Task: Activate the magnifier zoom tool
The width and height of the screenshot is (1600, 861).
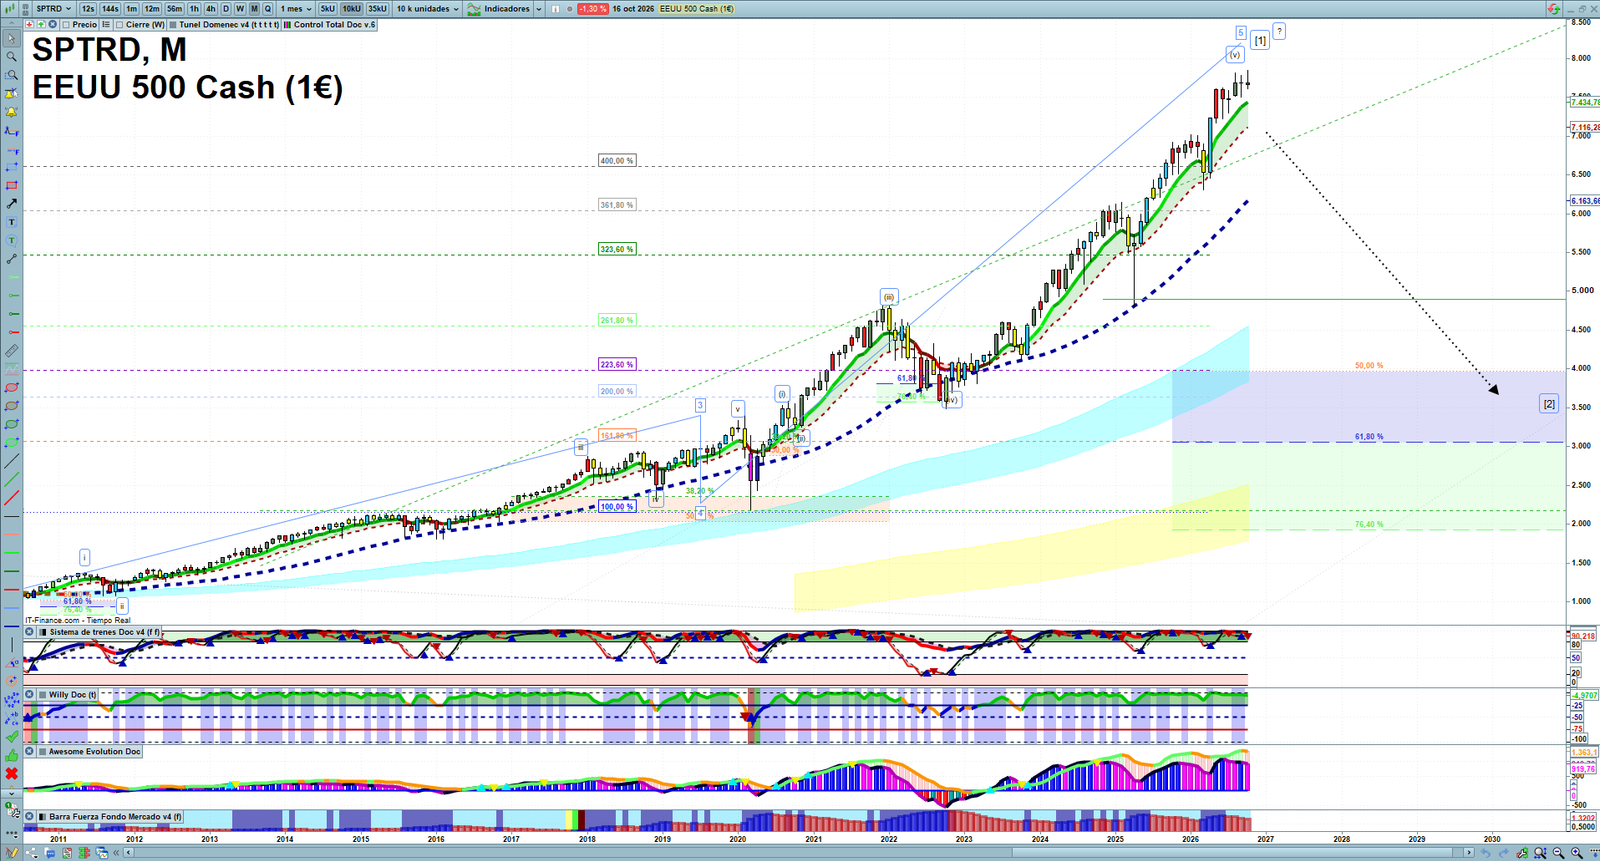Action: tap(11, 57)
